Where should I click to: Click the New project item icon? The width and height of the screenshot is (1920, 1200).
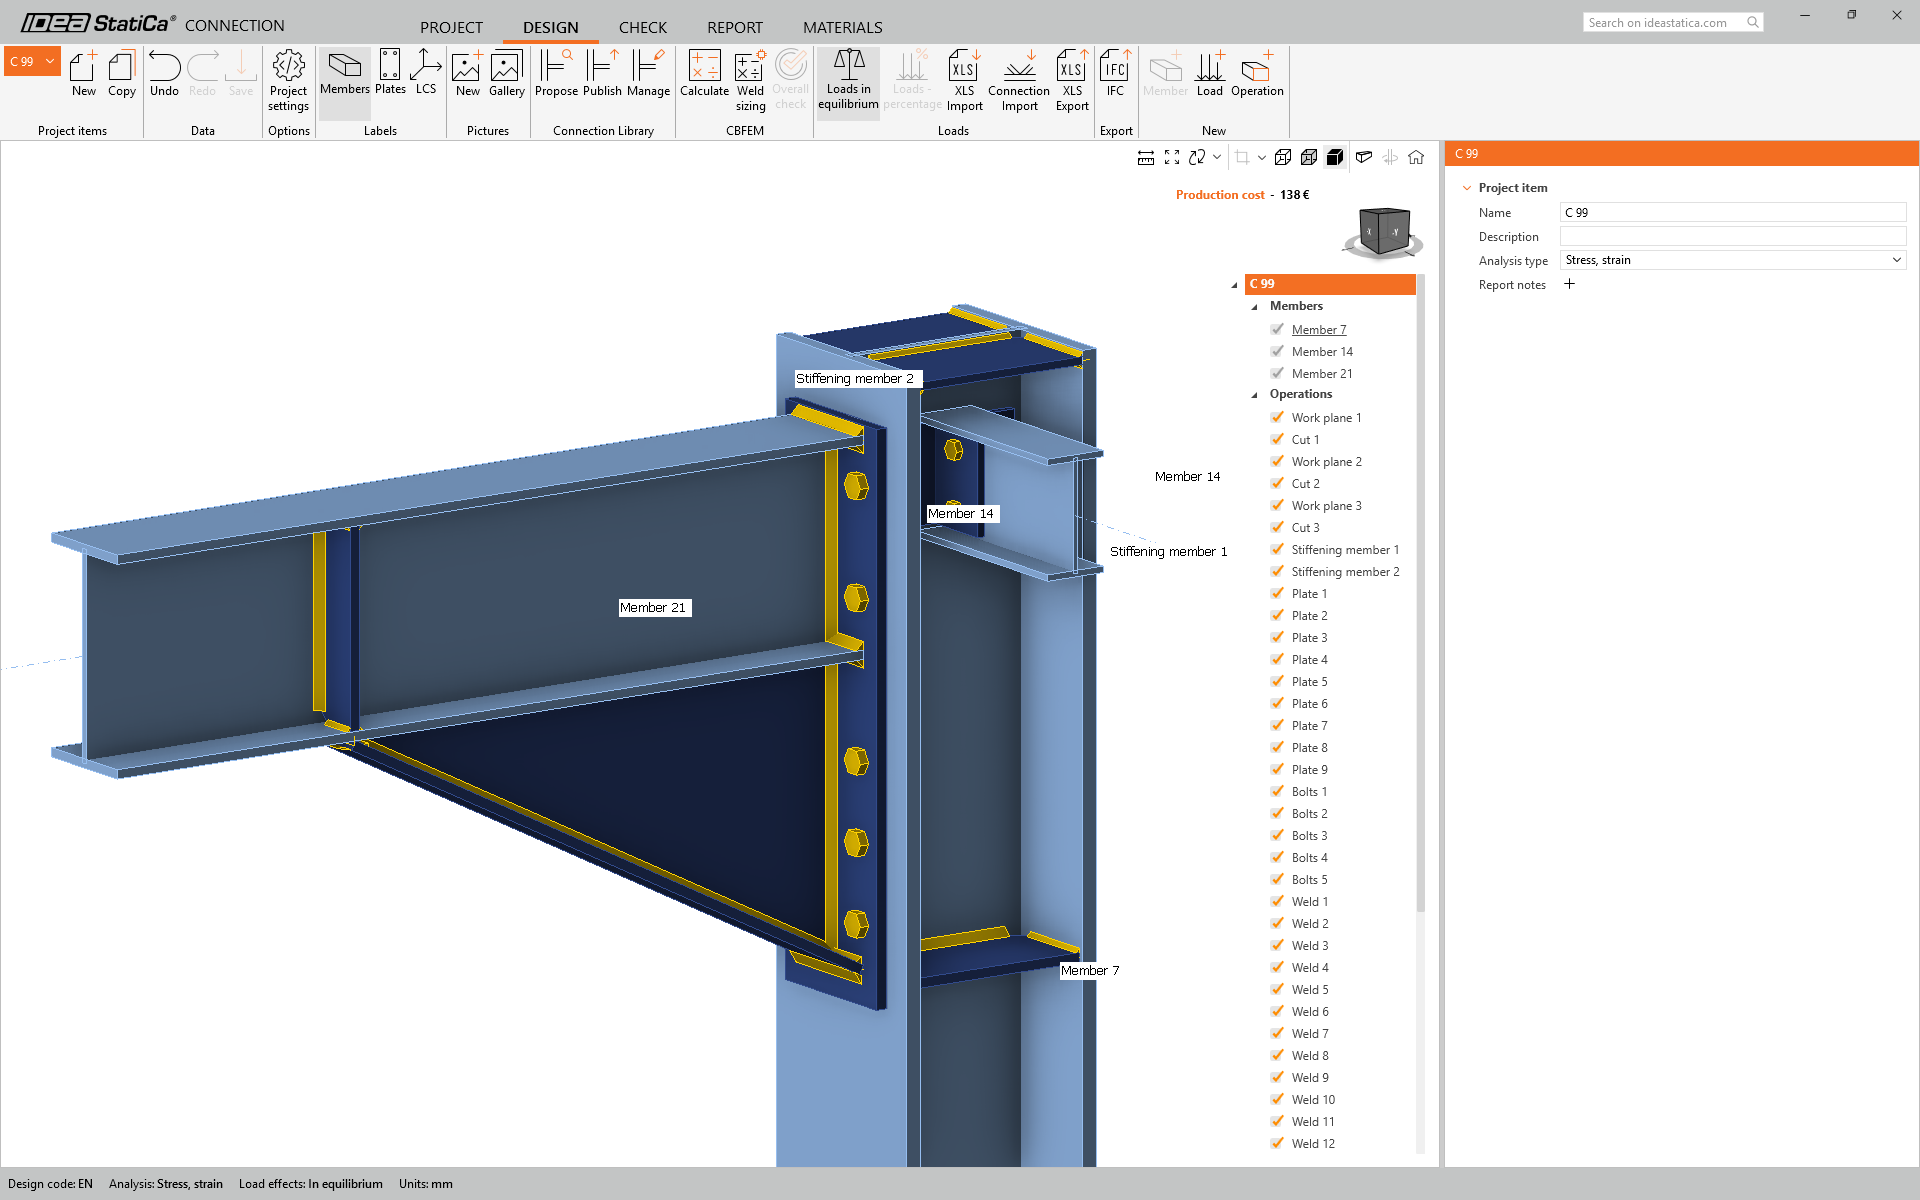(x=84, y=73)
